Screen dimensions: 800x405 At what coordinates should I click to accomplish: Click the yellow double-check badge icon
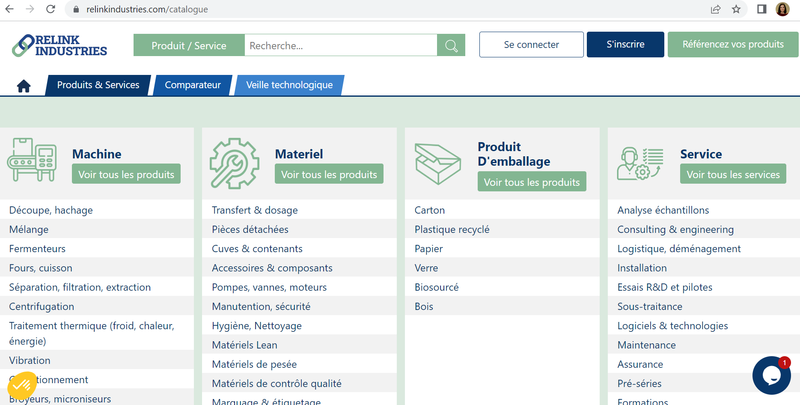tap(21, 386)
